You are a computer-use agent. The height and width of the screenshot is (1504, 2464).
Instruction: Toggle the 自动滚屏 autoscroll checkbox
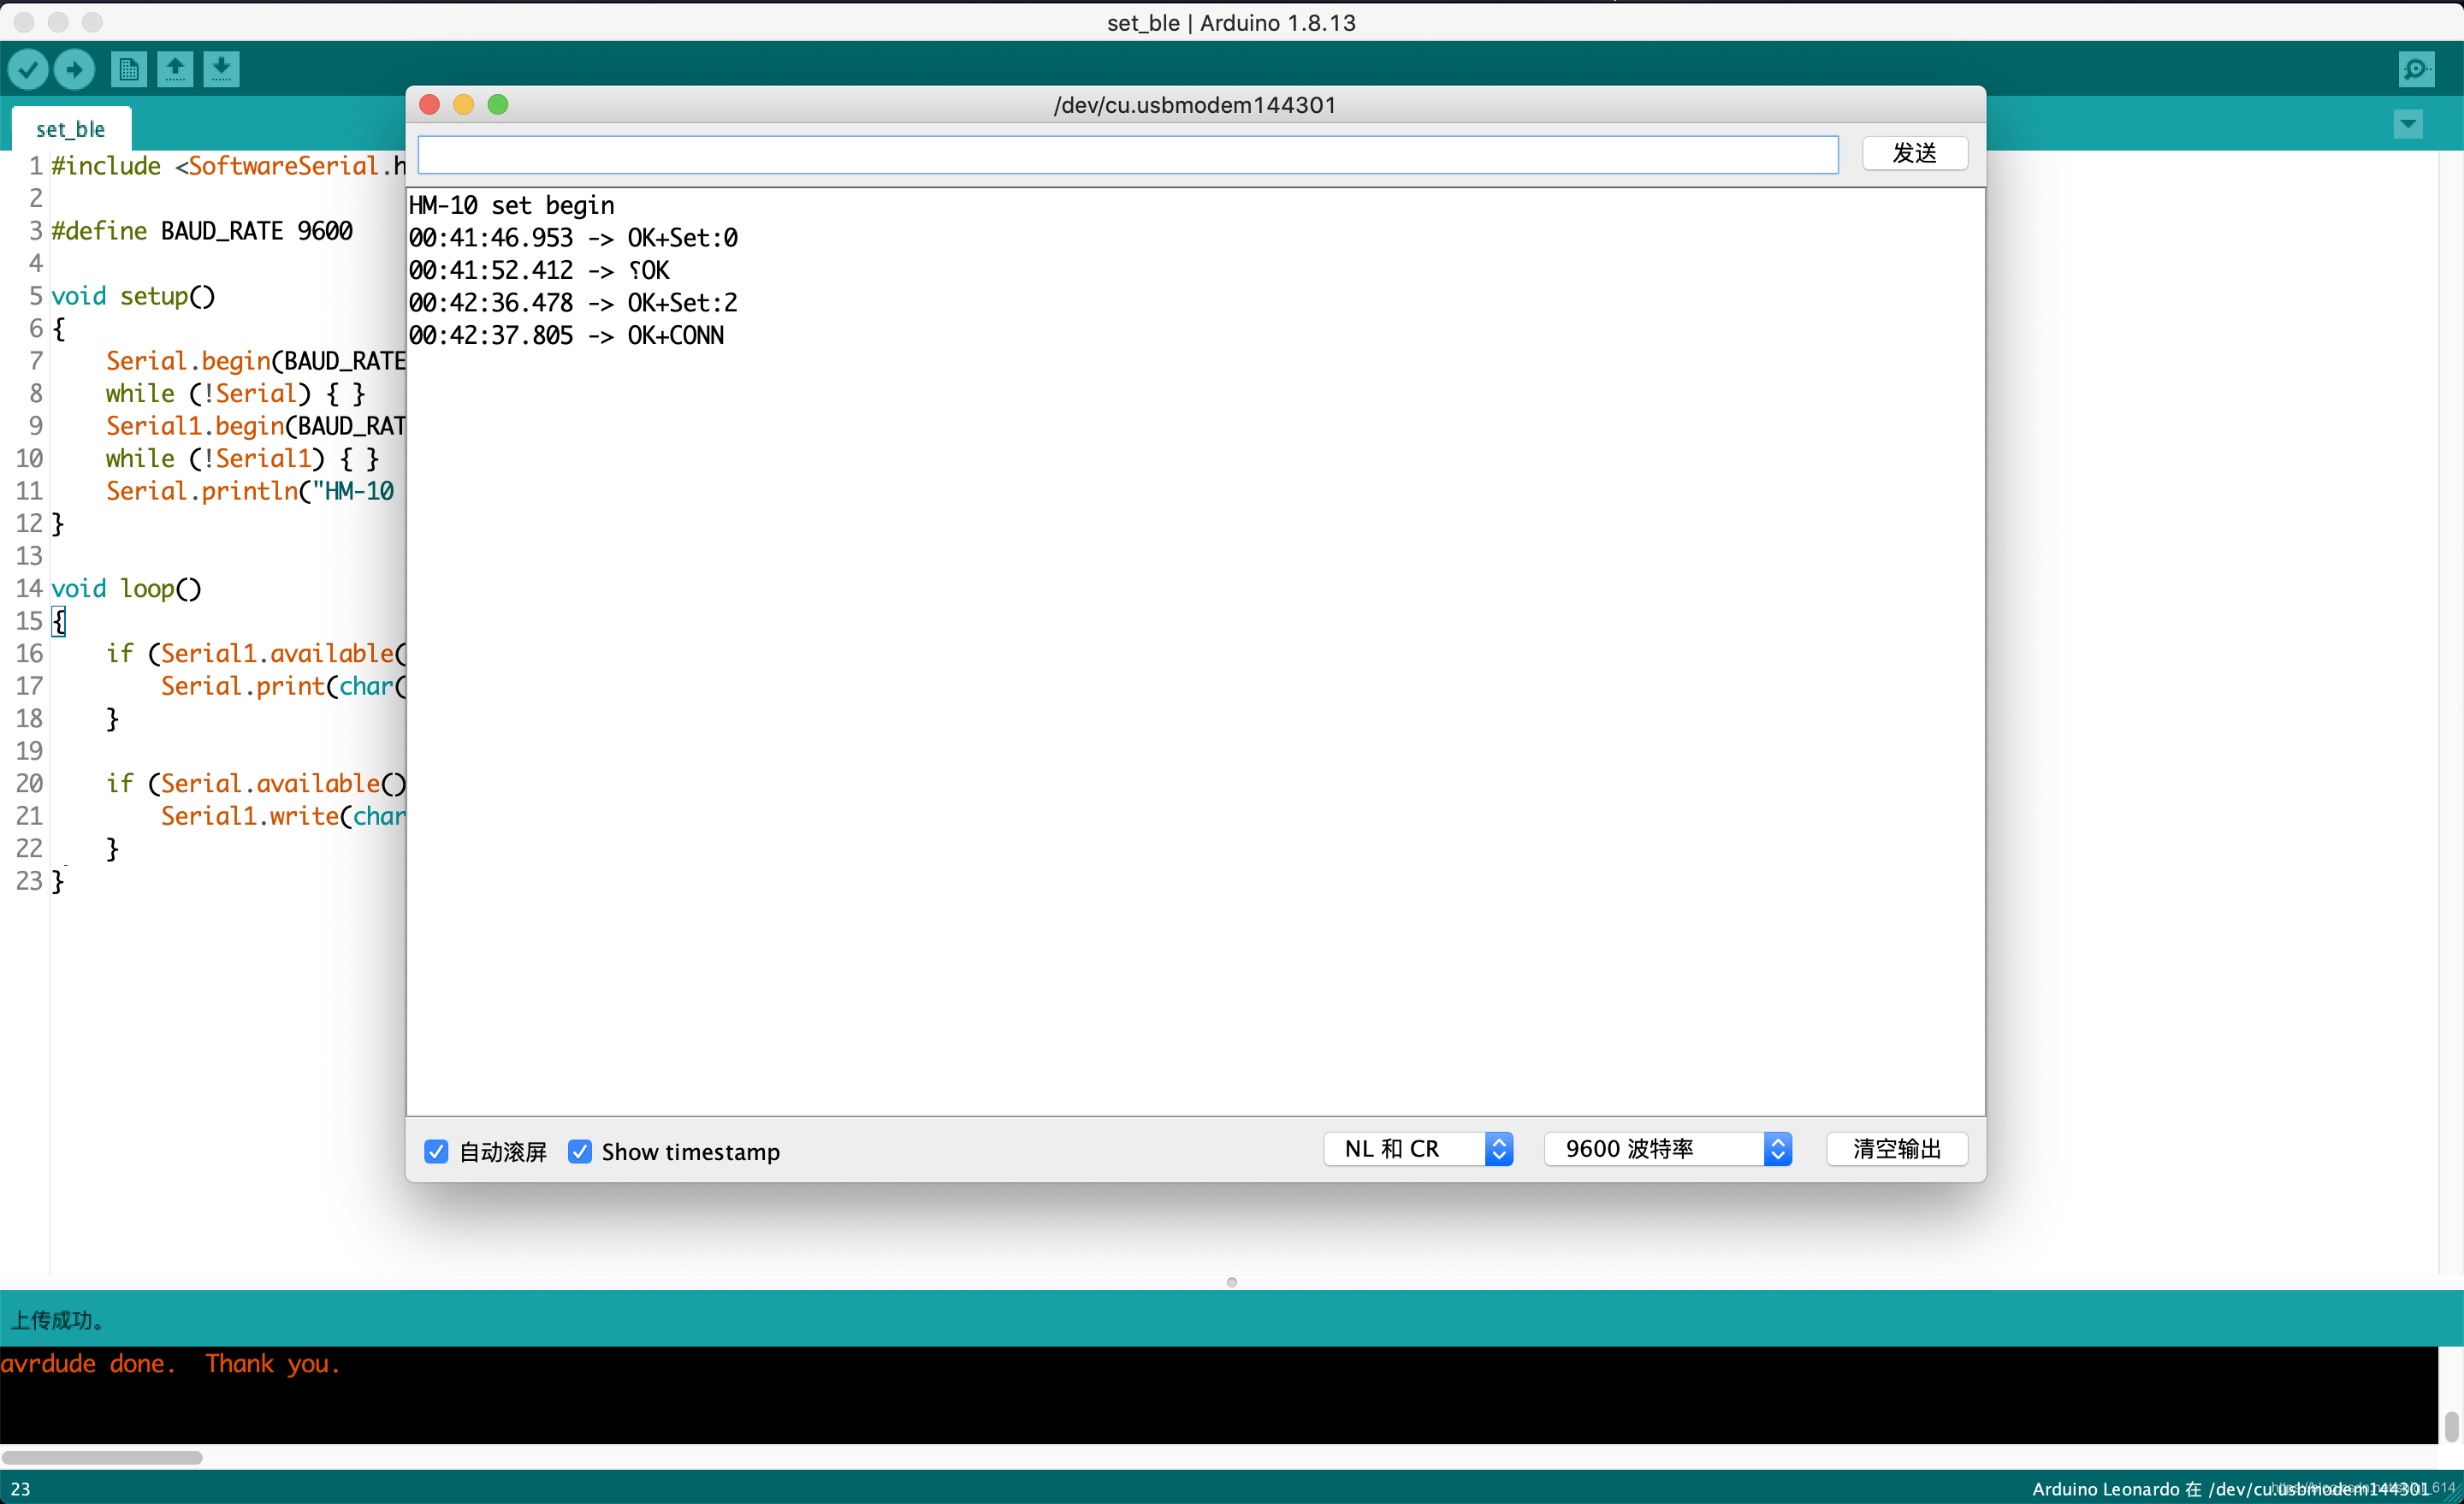(x=436, y=1151)
